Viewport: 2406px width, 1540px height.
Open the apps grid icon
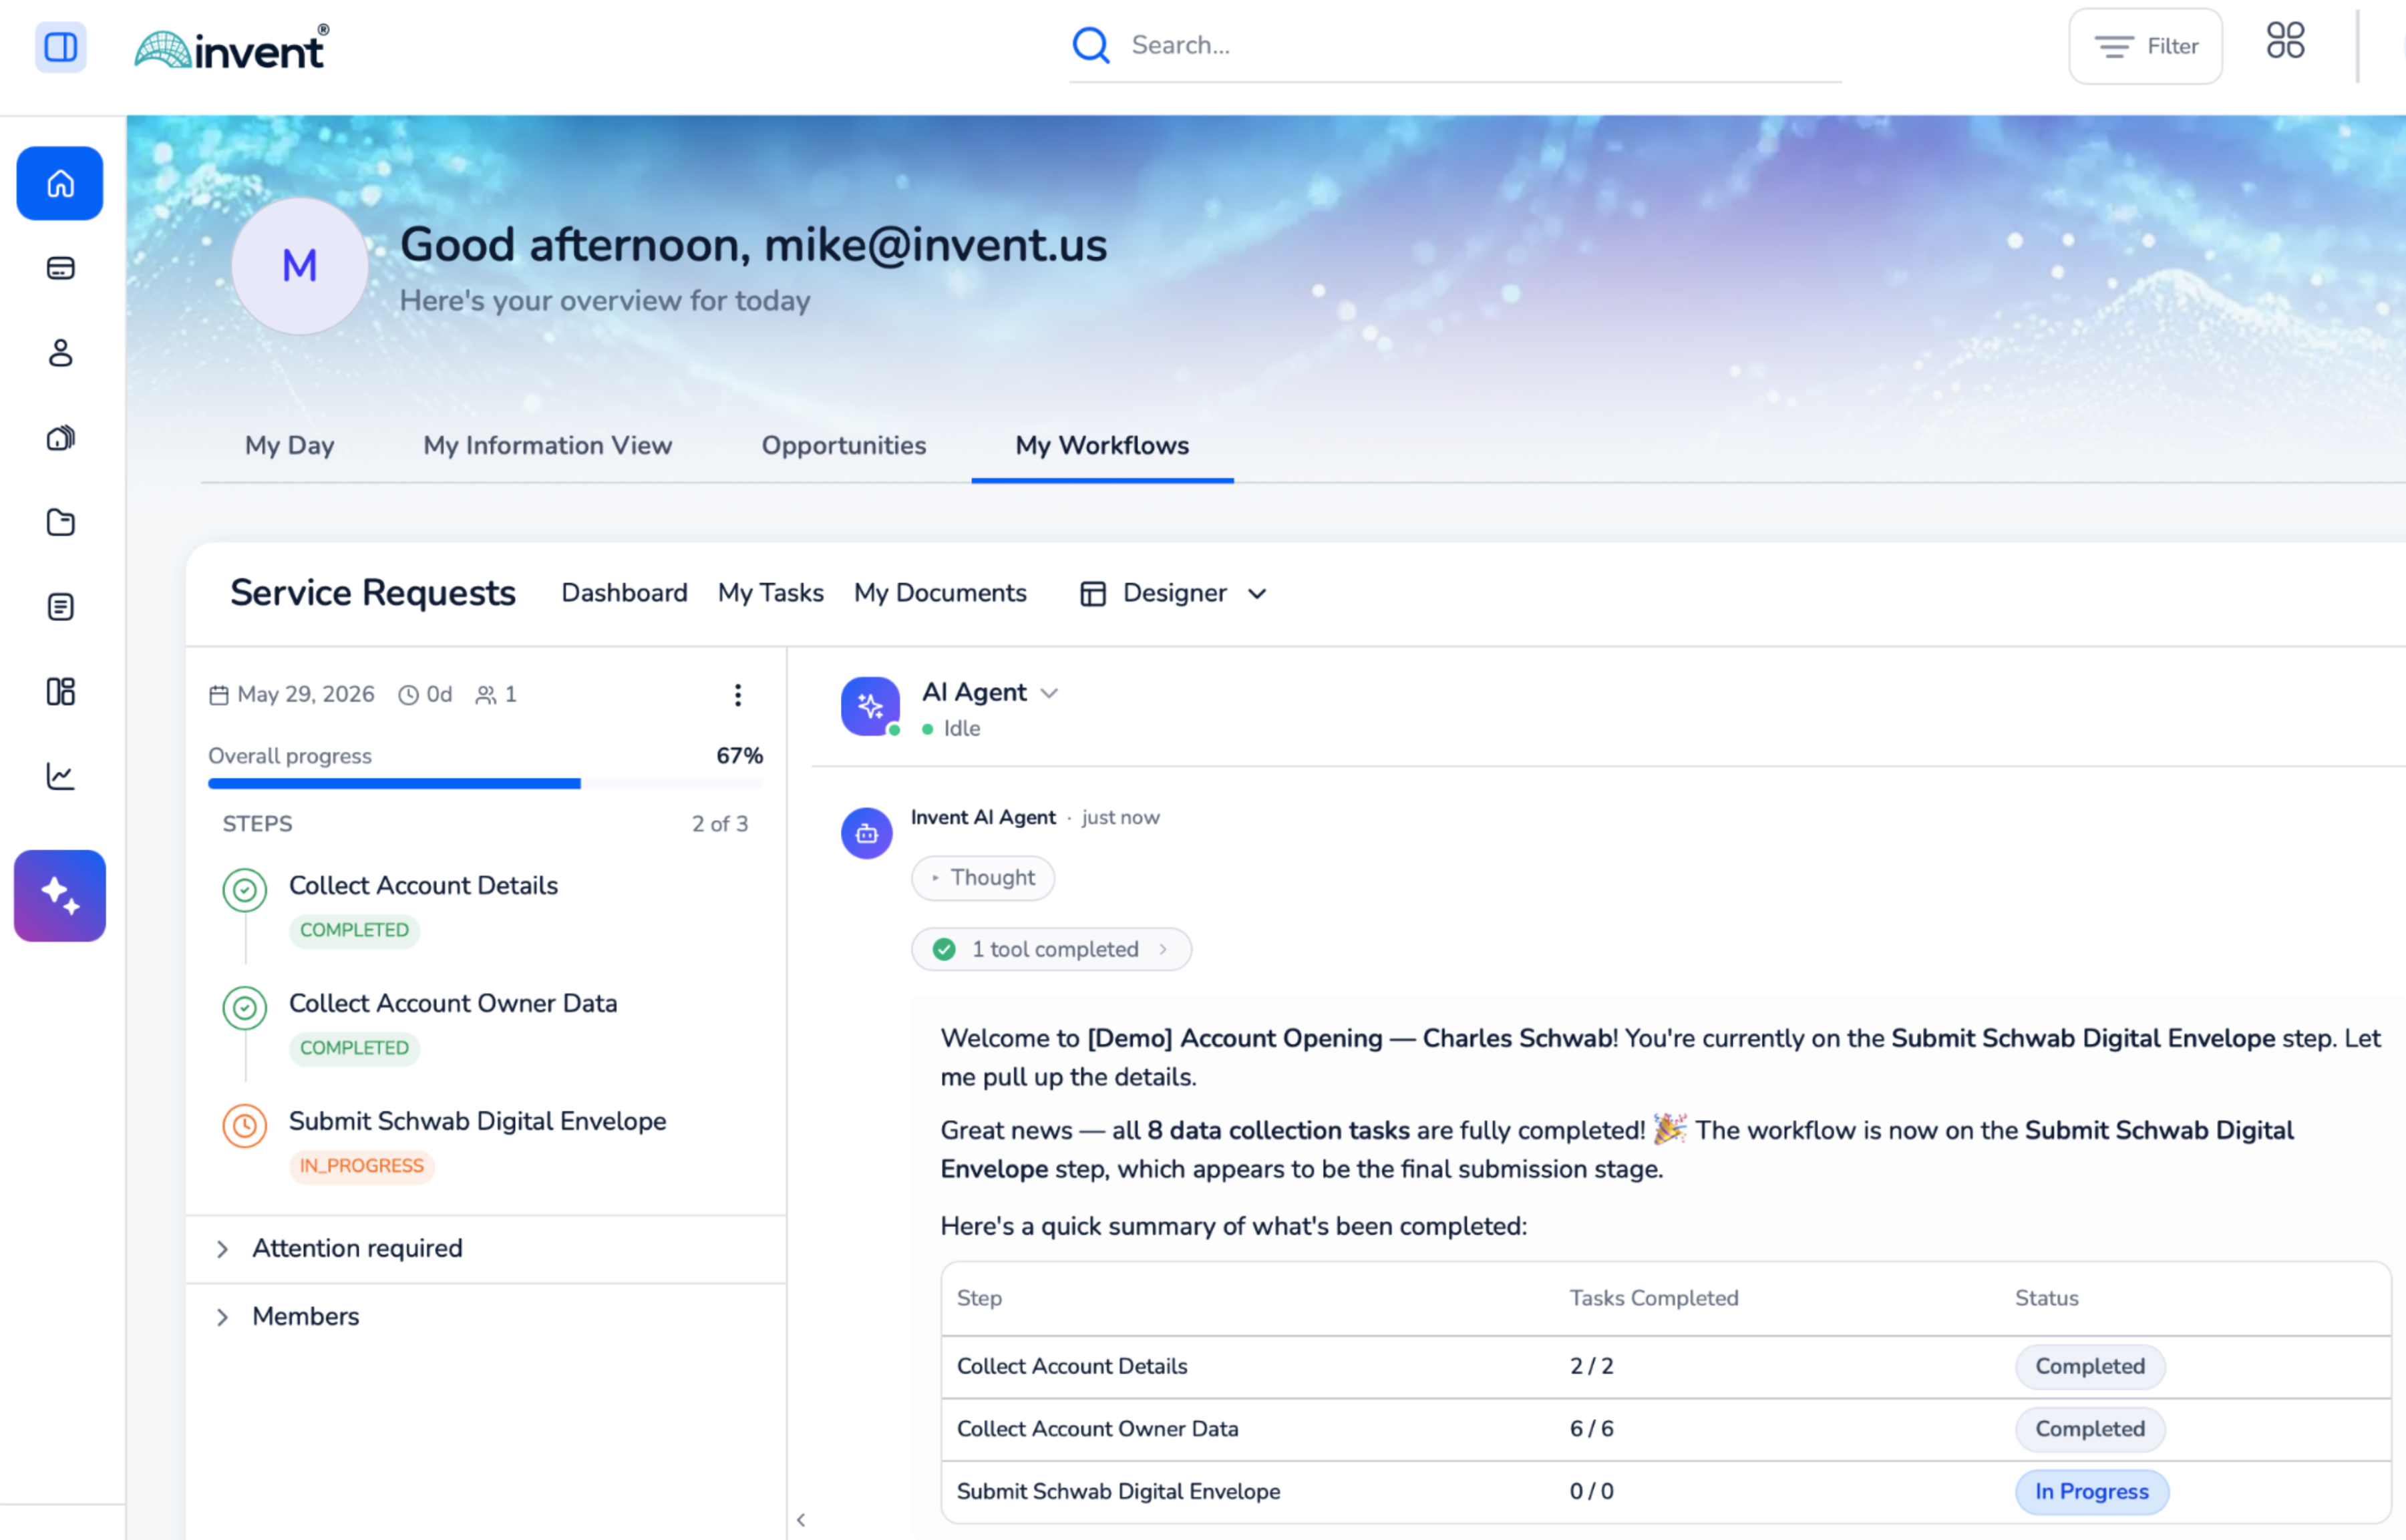pyautogui.click(x=2285, y=41)
